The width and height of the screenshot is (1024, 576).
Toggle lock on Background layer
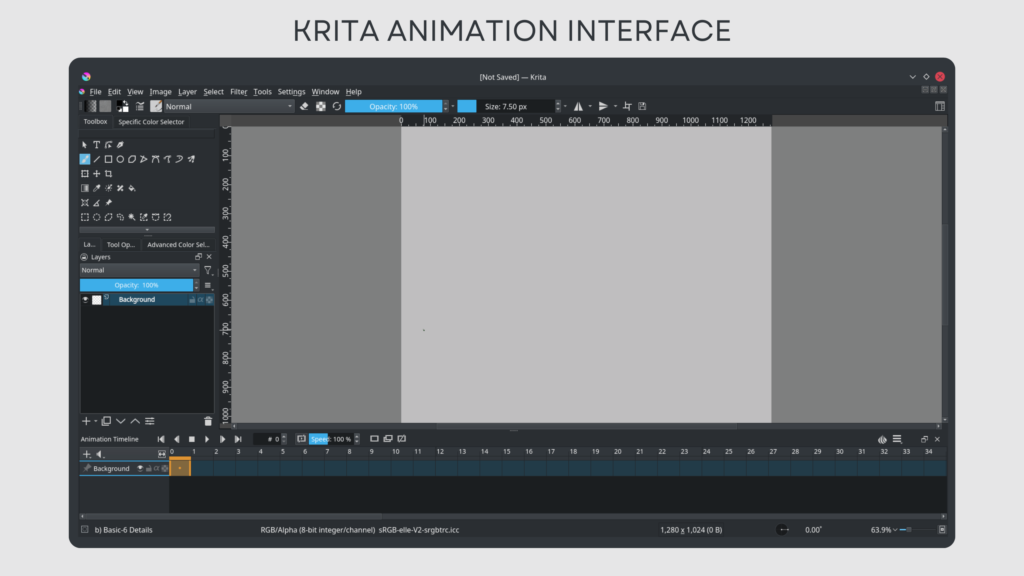[193, 299]
